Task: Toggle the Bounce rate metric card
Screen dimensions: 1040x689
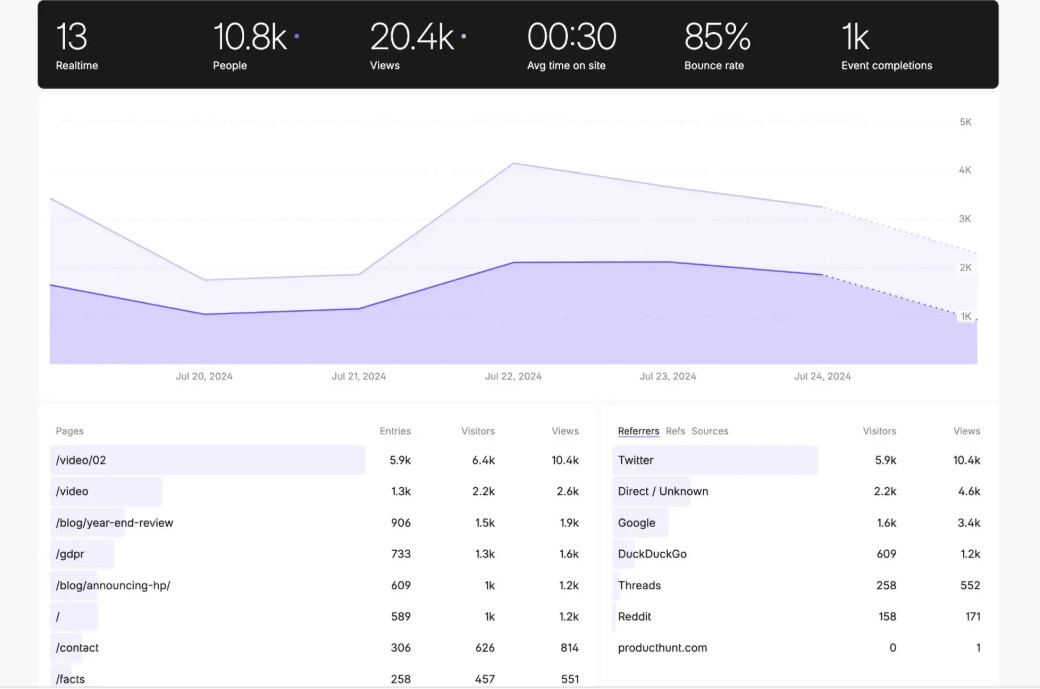Action: [x=717, y=45]
